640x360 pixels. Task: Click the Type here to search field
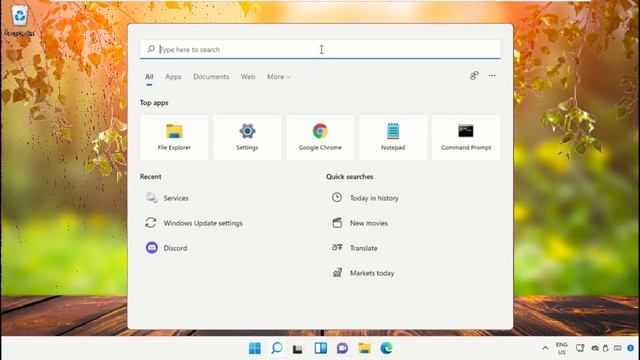point(320,49)
